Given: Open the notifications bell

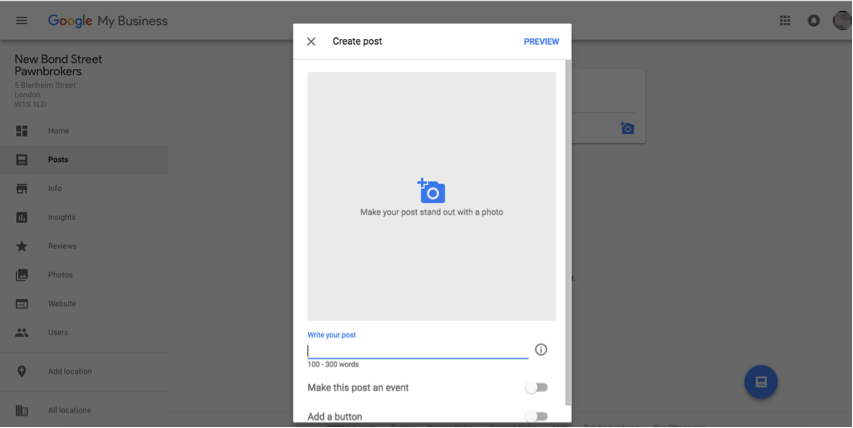Looking at the screenshot, I should [x=813, y=21].
